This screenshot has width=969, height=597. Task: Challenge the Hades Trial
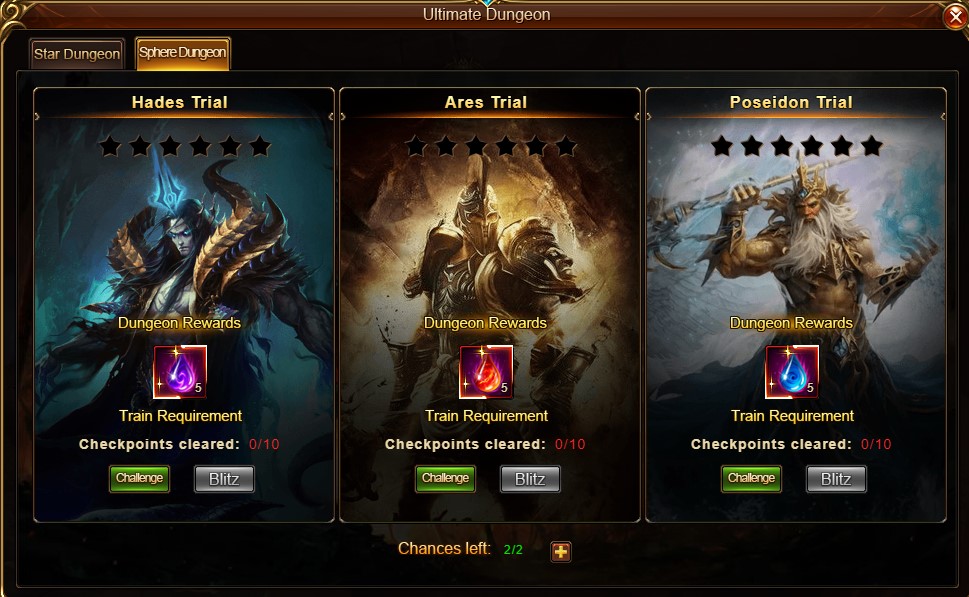139,478
